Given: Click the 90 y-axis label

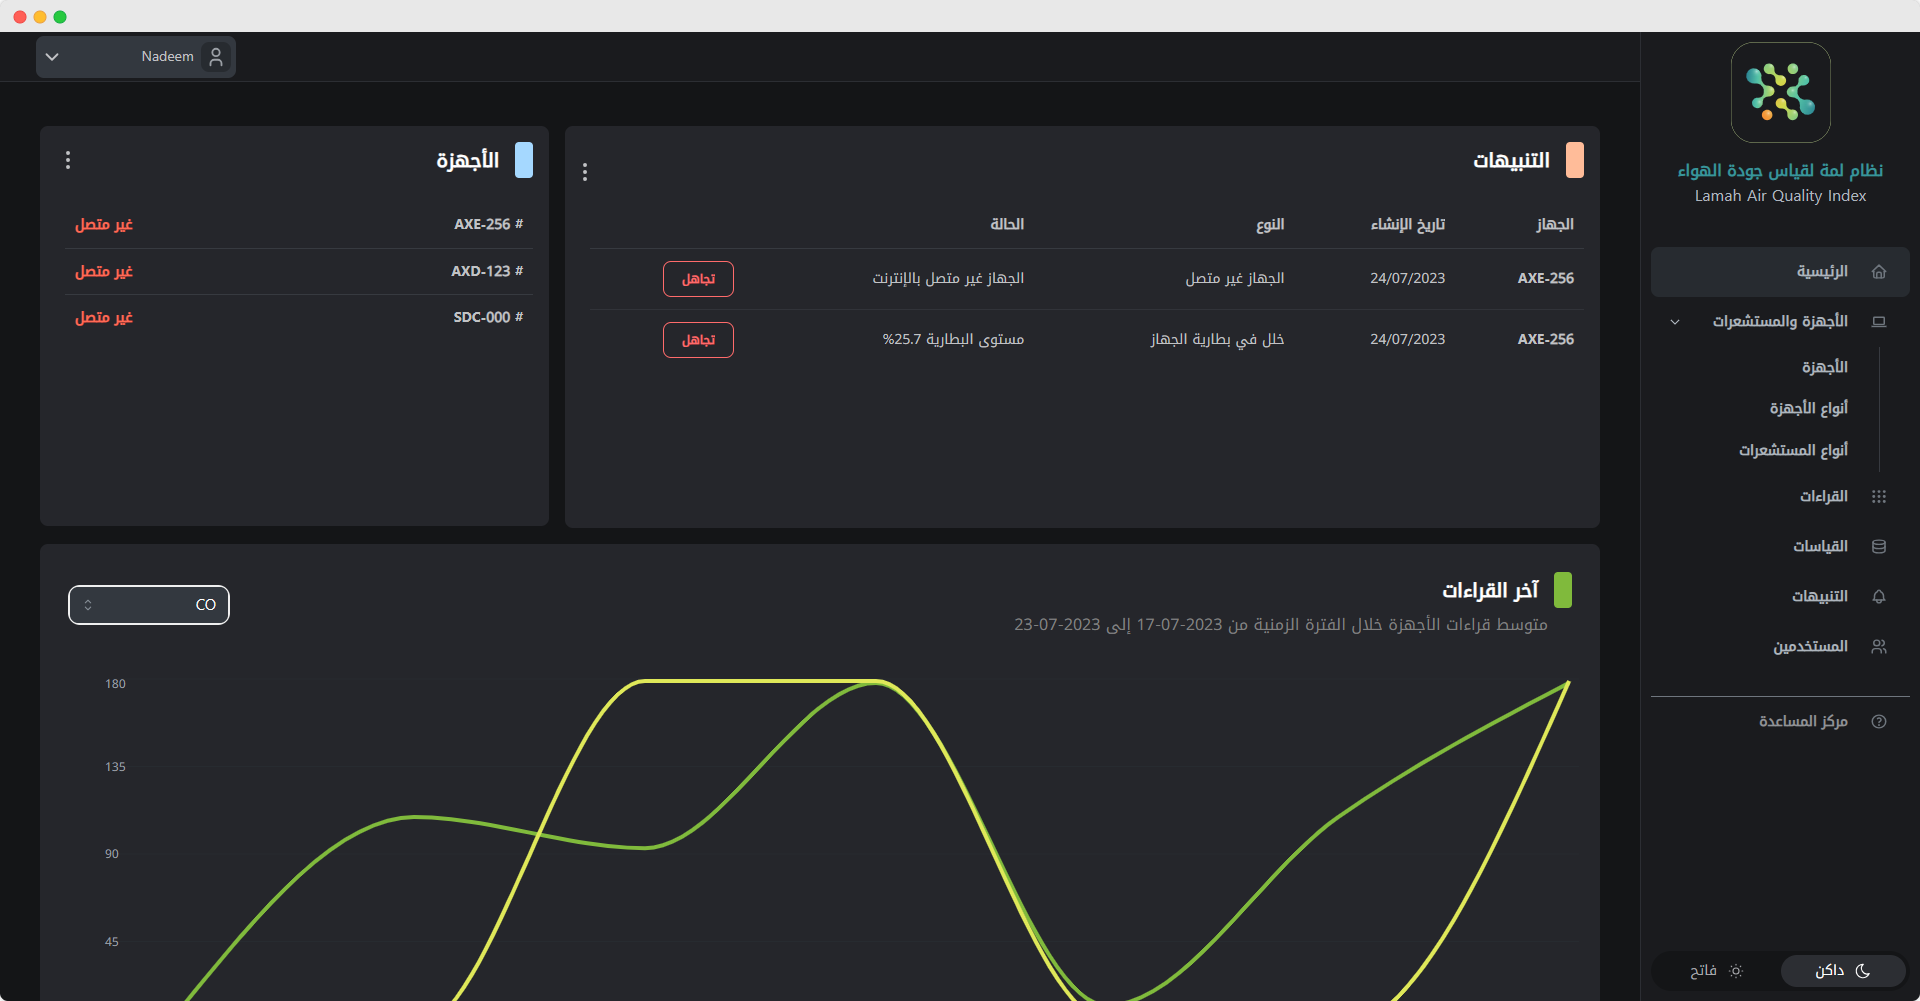Looking at the screenshot, I should pos(112,854).
